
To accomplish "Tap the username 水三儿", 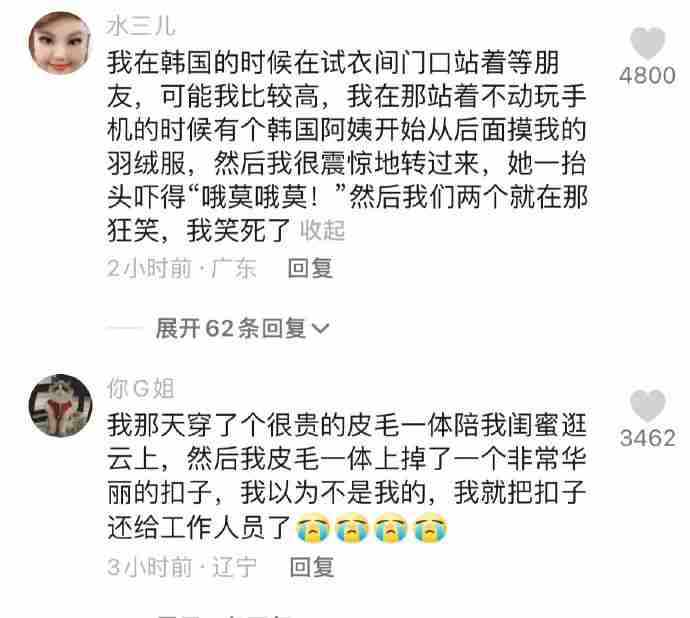I will pyautogui.click(x=141, y=26).
